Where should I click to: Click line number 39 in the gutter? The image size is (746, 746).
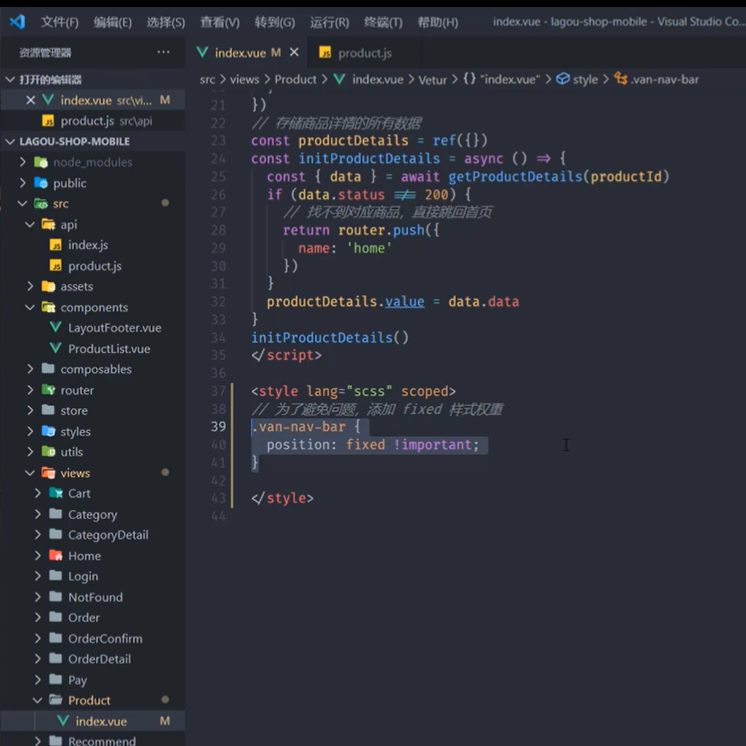218,426
